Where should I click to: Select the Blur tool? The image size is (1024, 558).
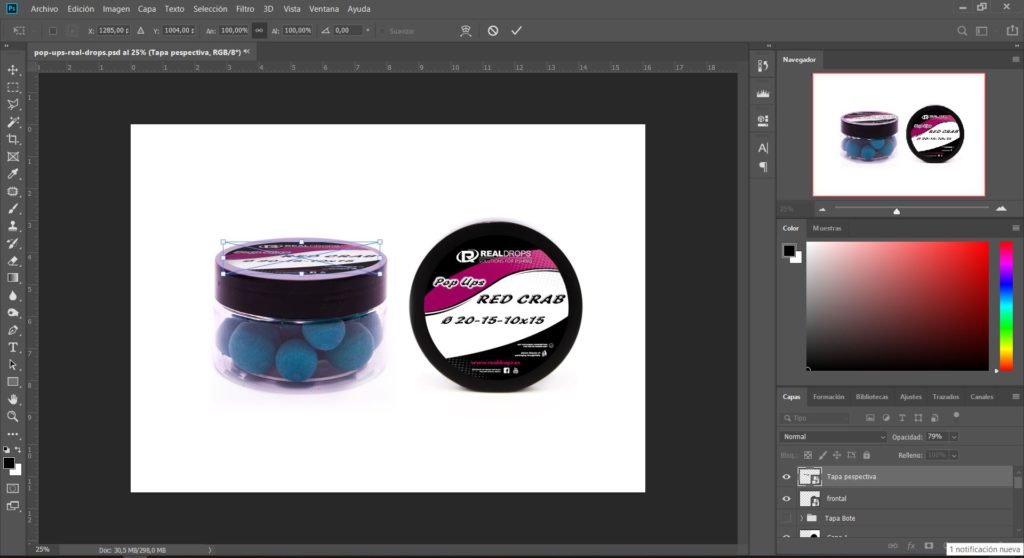tap(12, 295)
